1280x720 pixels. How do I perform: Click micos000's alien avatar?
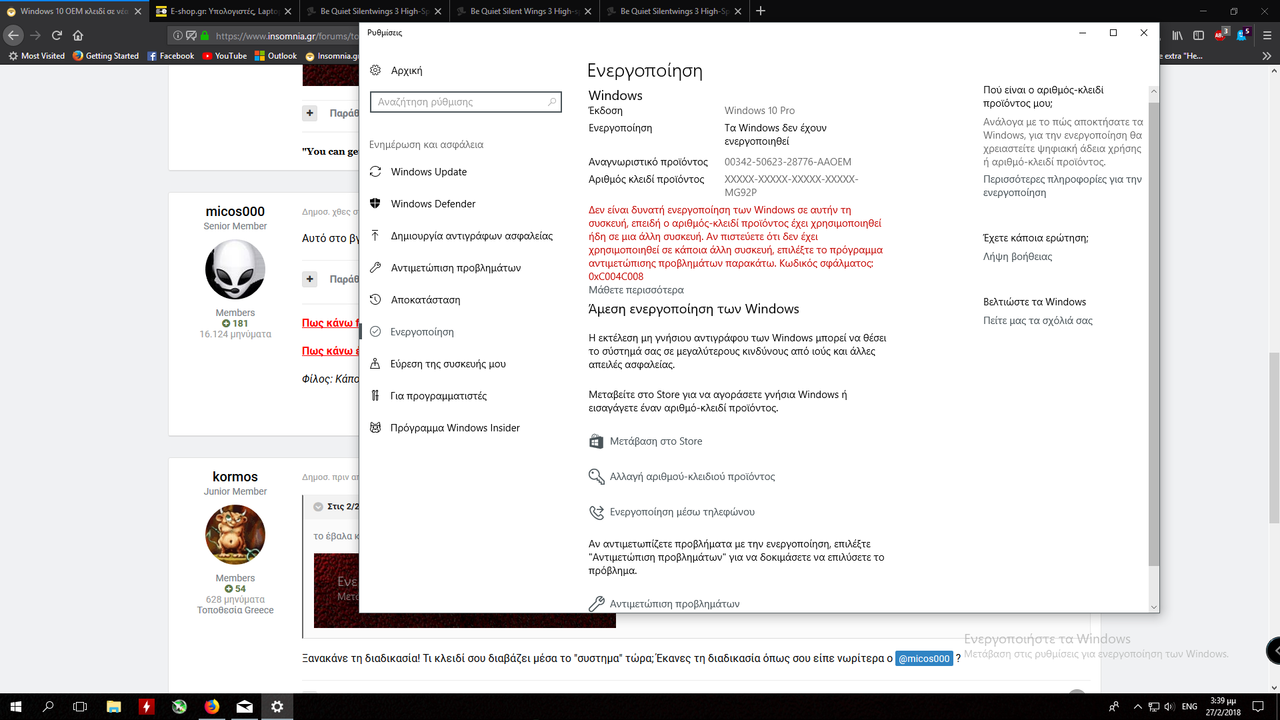tap(235, 269)
